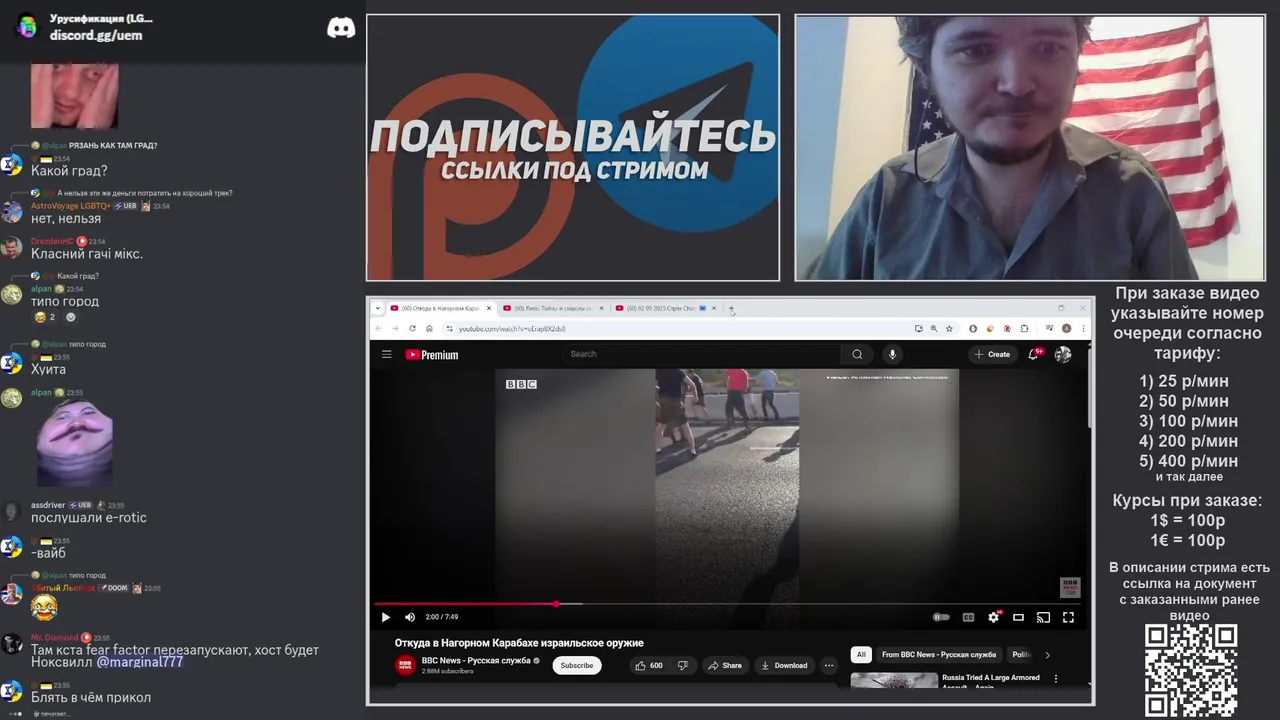Open the YouTube account avatar menu
Image resolution: width=1280 pixels, height=720 pixels.
[1063, 354]
